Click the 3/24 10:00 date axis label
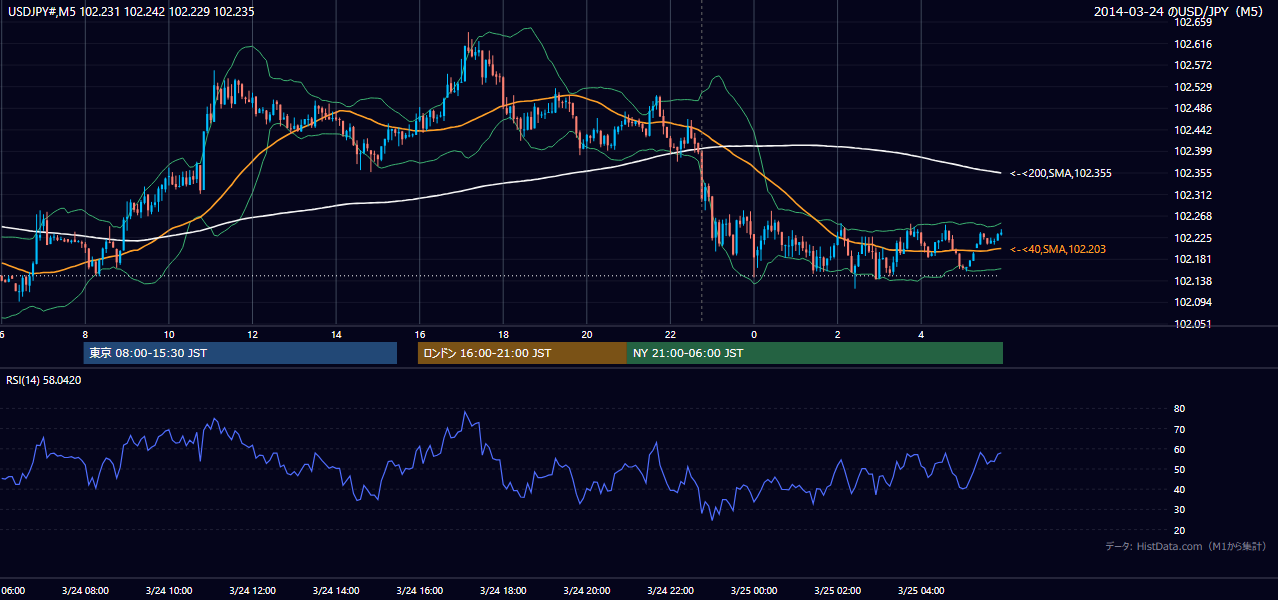This screenshot has height=600, width=1278. (x=168, y=591)
